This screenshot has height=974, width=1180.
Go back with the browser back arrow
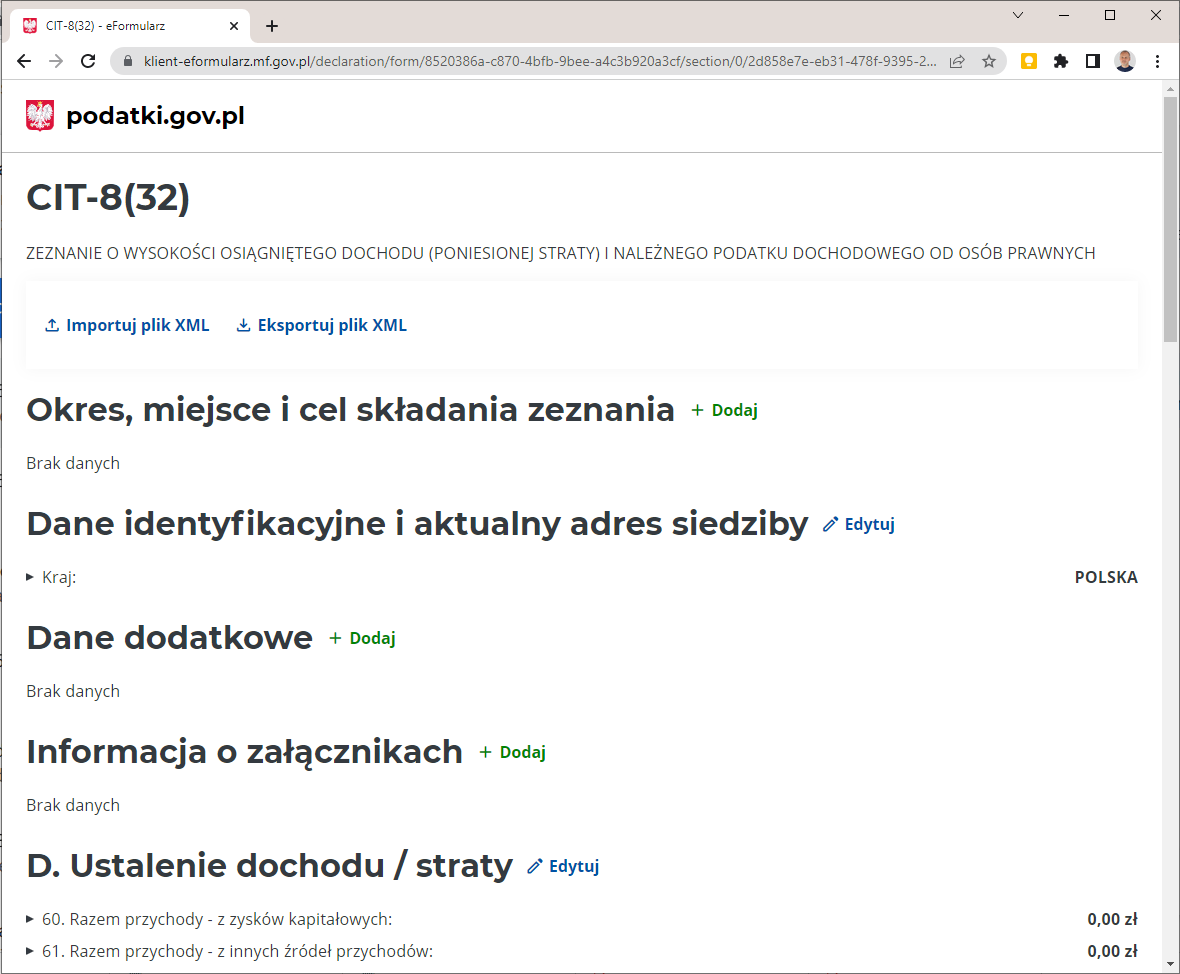coord(25,61)
